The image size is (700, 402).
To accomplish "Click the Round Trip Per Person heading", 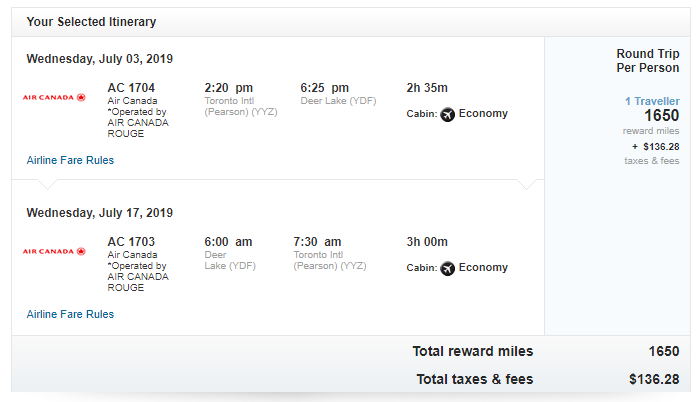I will pos(648,61).
